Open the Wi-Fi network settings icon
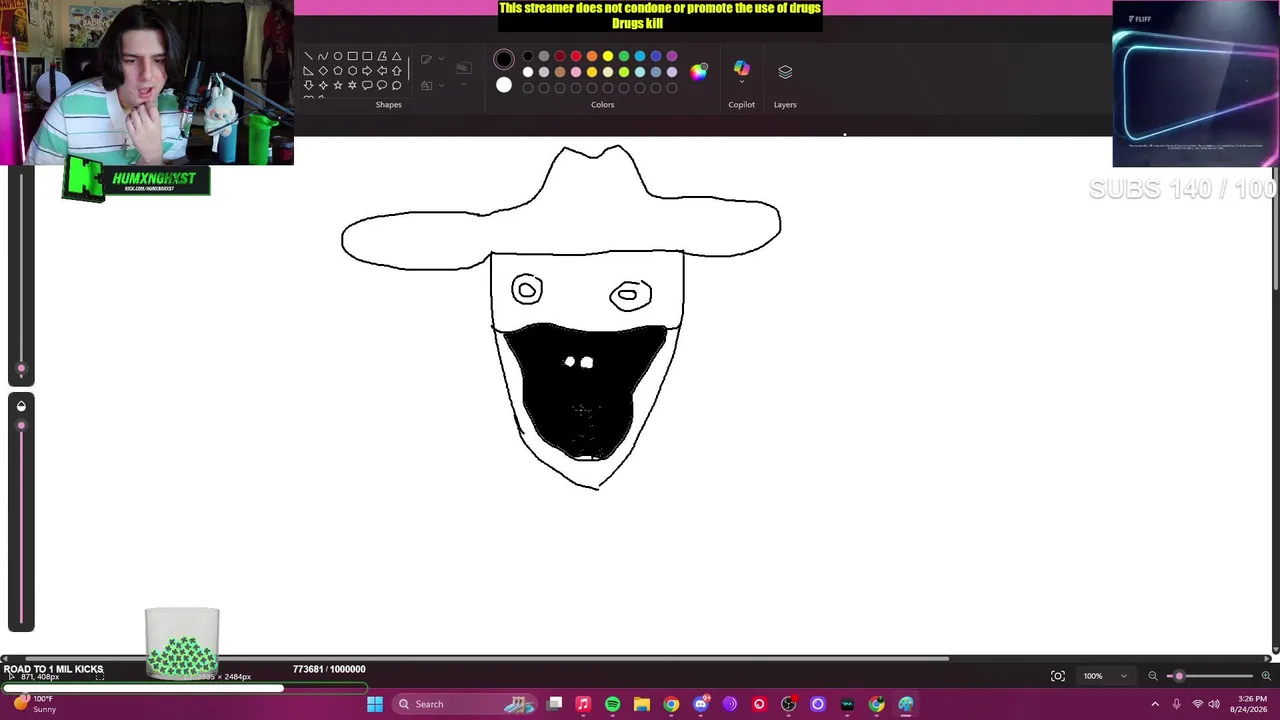The width and height of the screenshot is (1280, 720). pyautogui.click(x=1197, y=704)
